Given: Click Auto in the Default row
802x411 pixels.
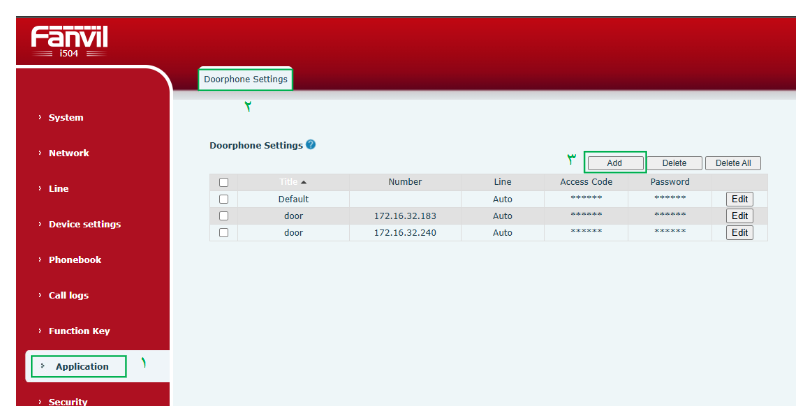Looking at the screenshot, I should [x=502, y=199].
